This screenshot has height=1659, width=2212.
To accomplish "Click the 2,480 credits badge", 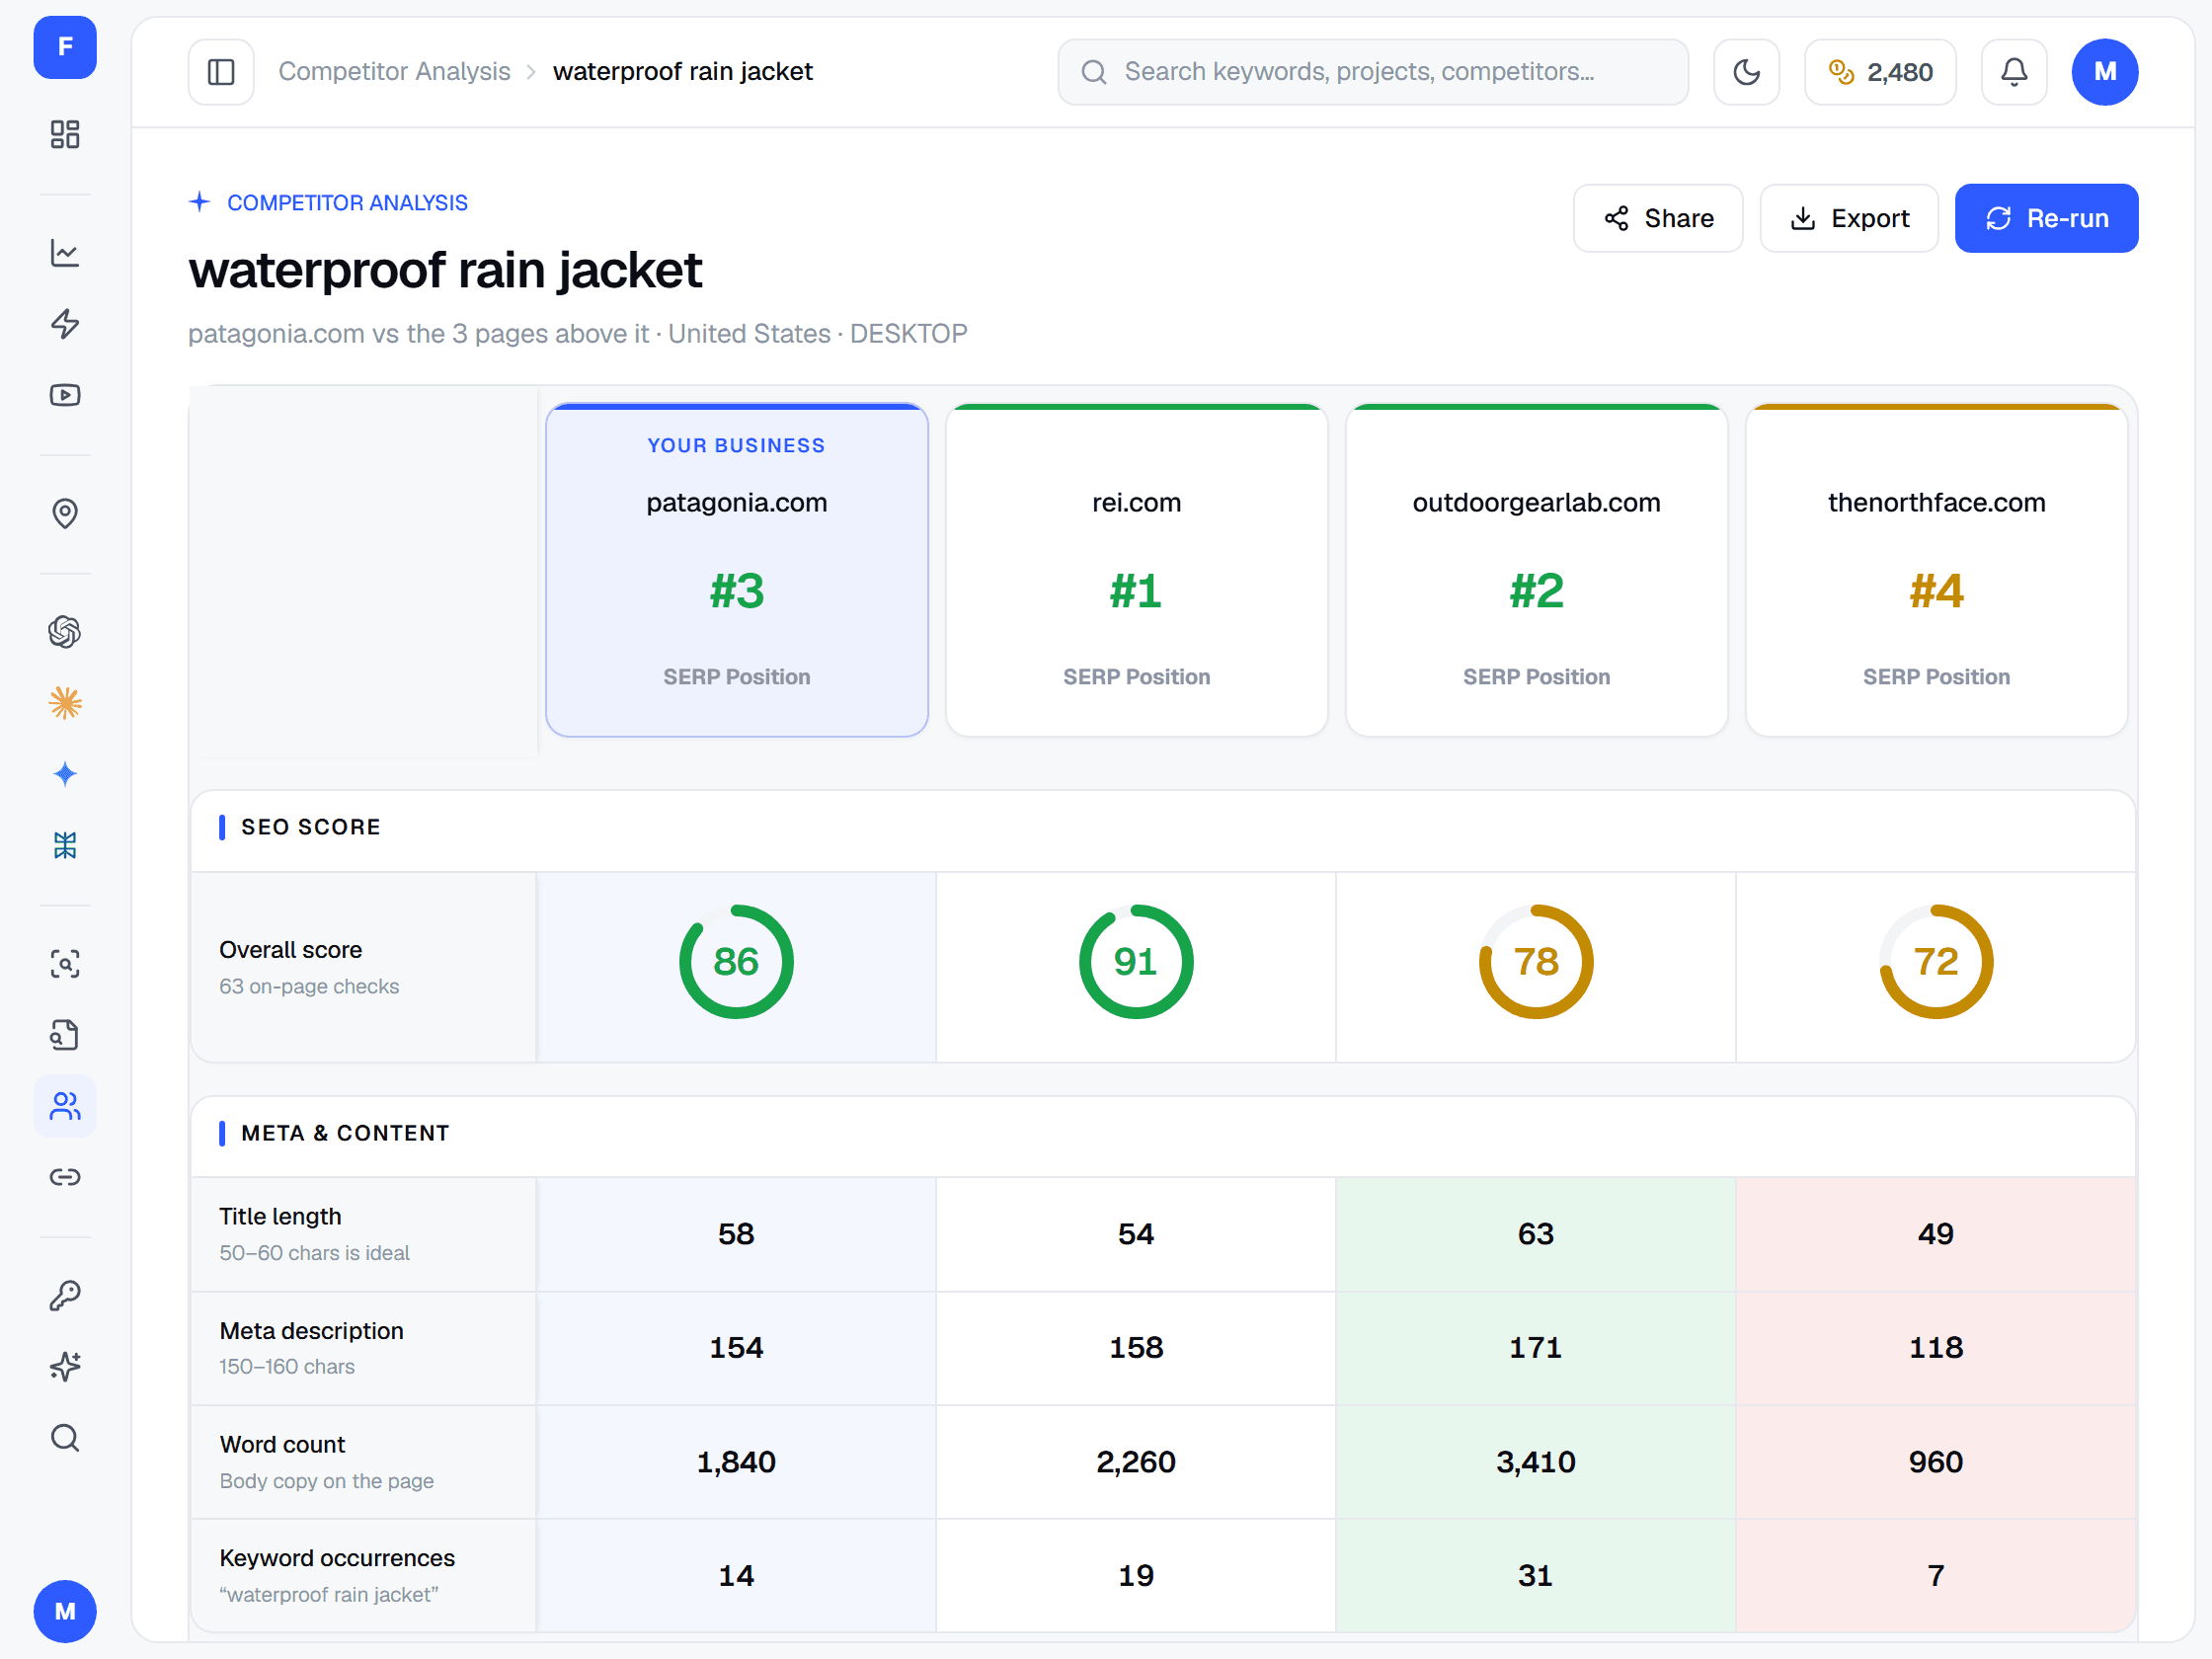I will (1880, 72).
